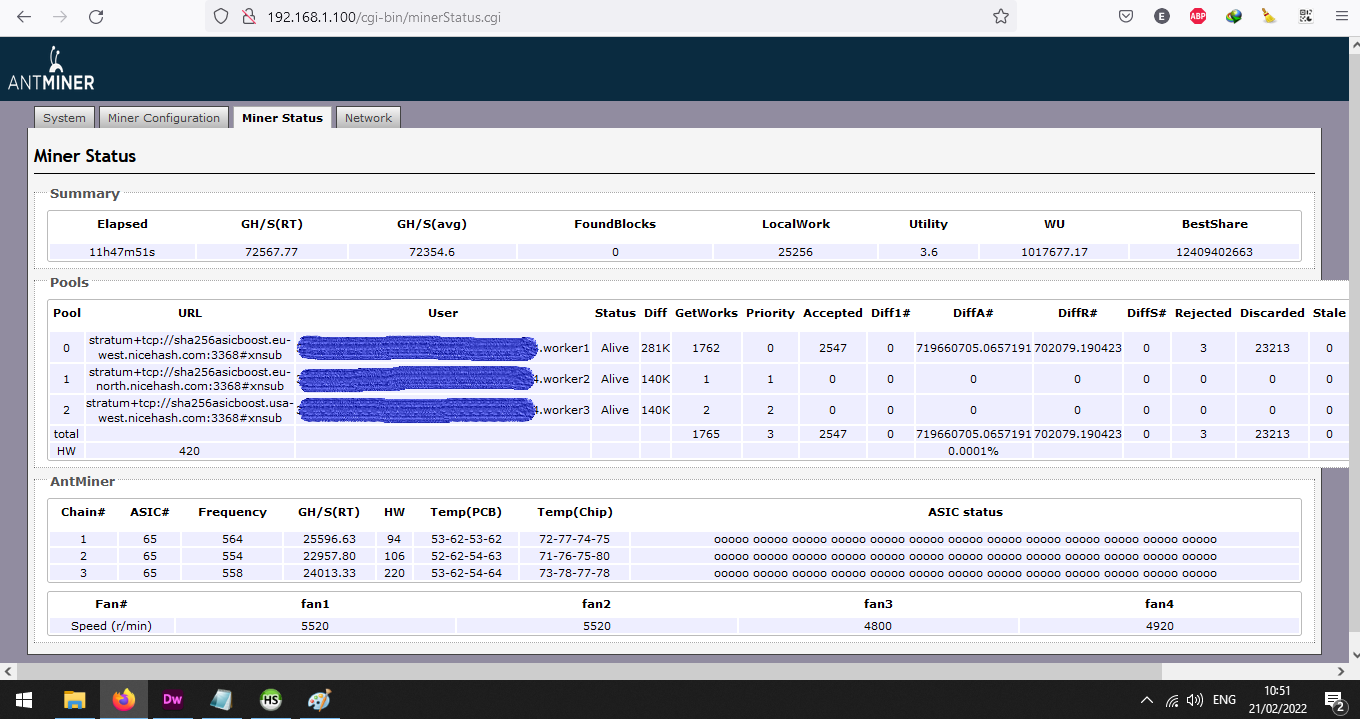Image resolution: width=1360 pixels, height=719 pixels.
Task: Click the HW count 420
Action: click(x=189, y=451)
